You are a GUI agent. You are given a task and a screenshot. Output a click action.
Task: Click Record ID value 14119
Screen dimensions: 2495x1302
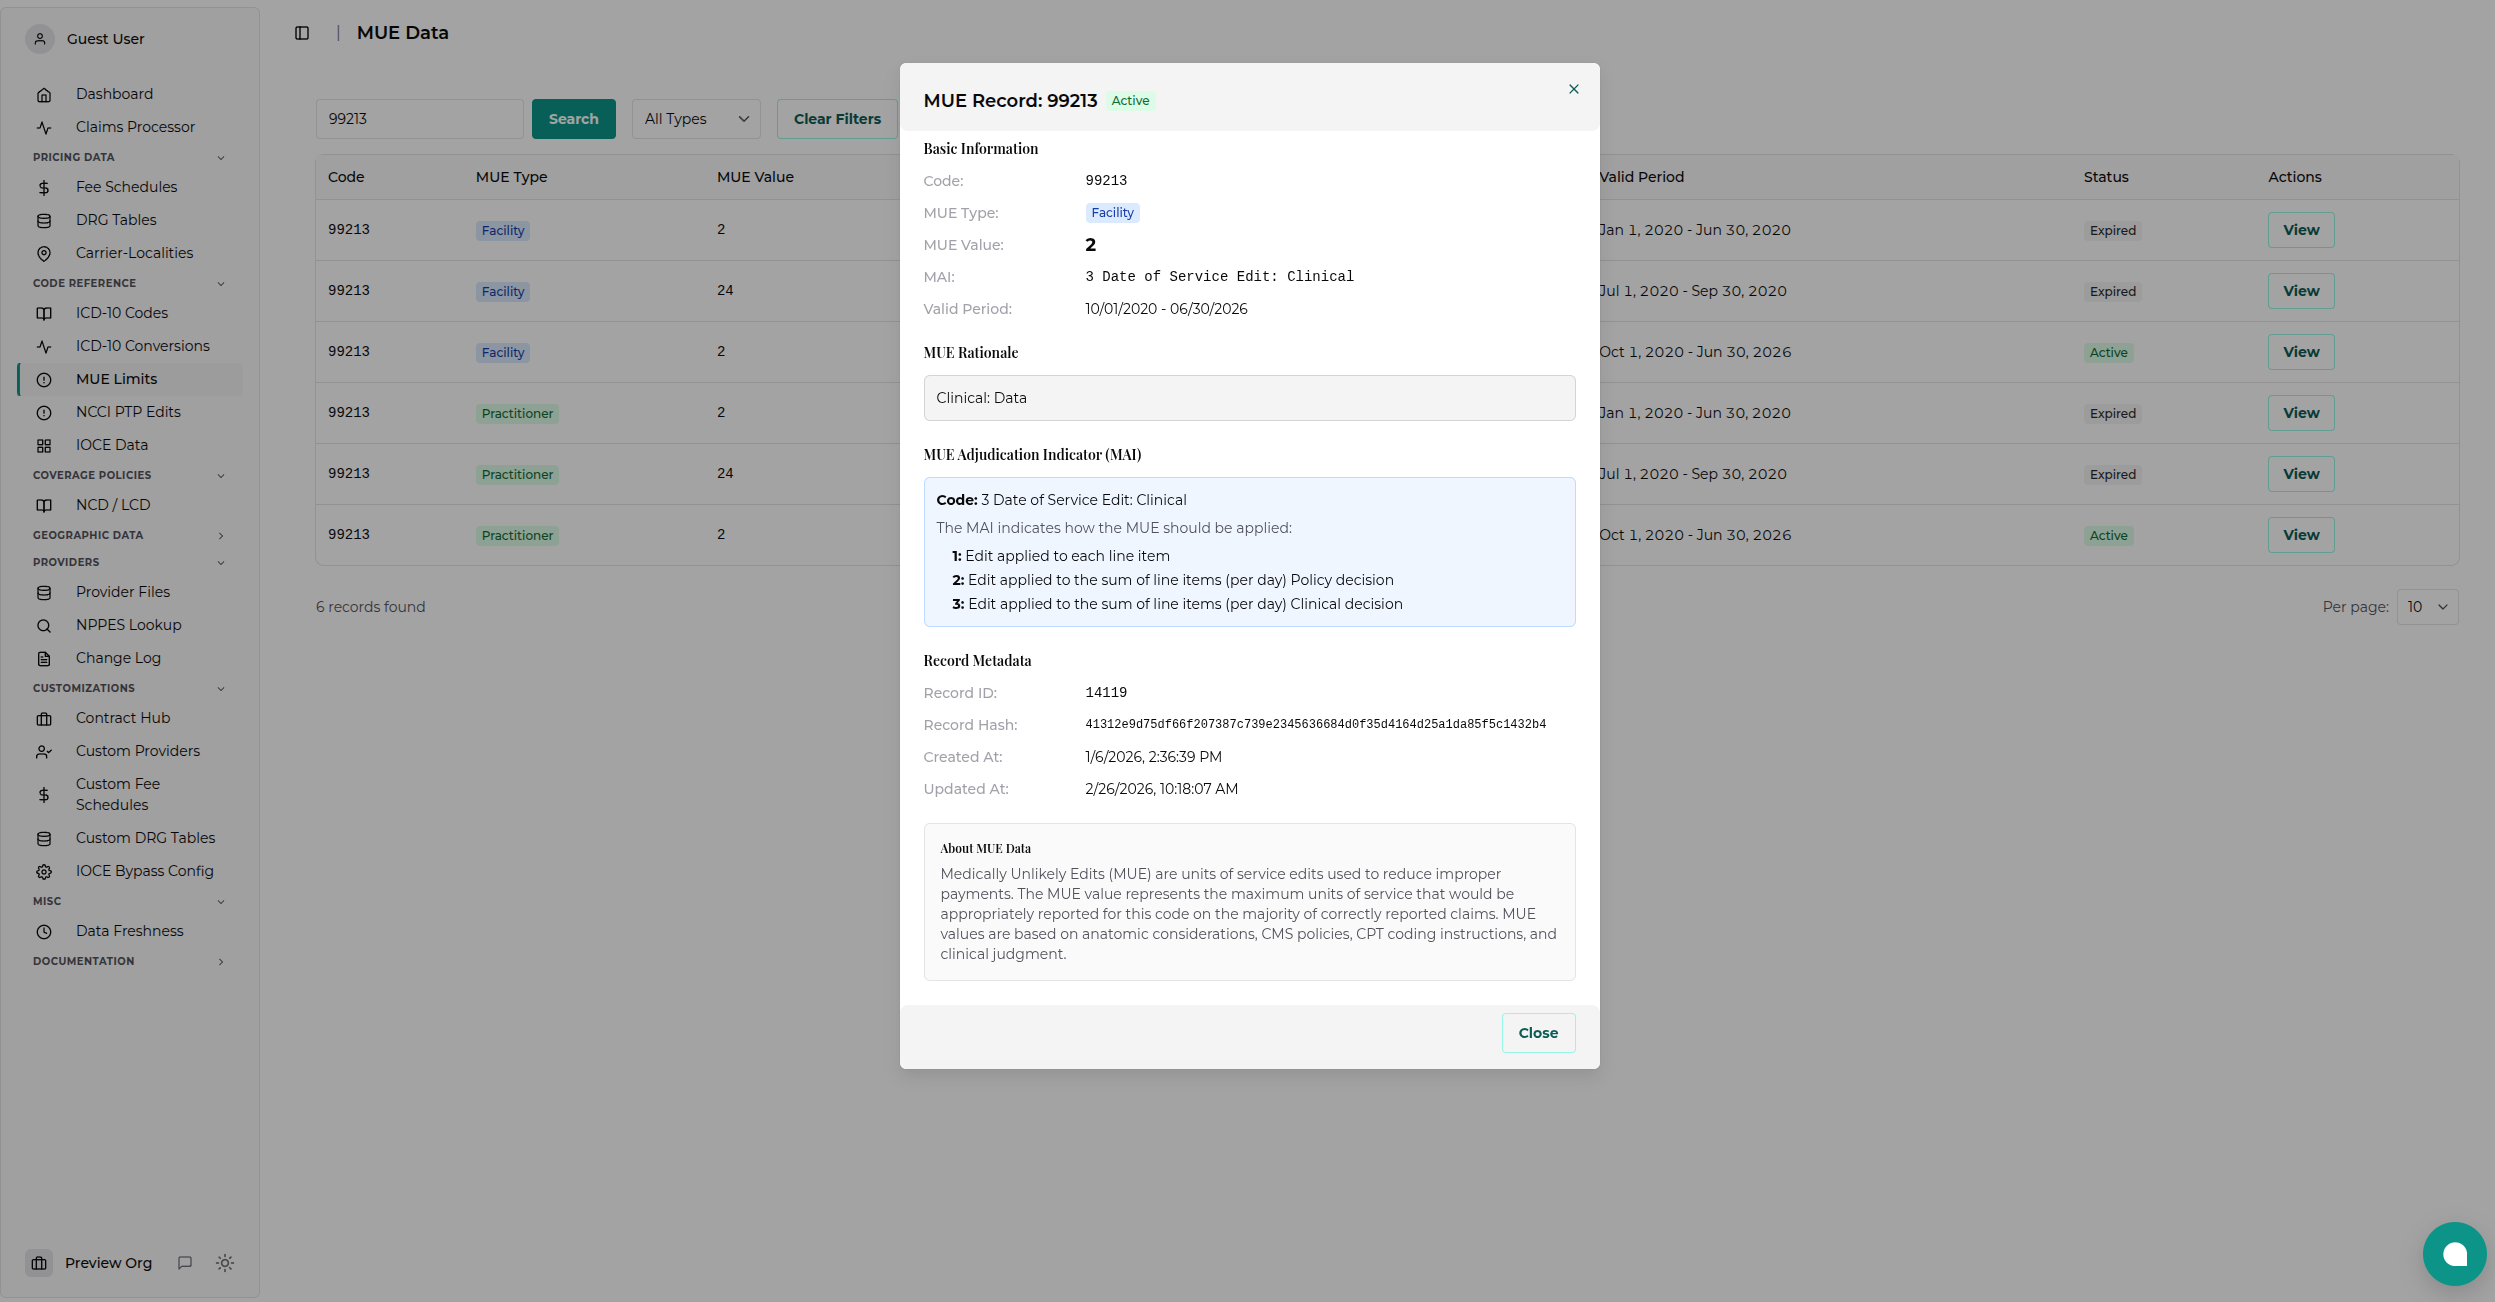(1106, 693)
